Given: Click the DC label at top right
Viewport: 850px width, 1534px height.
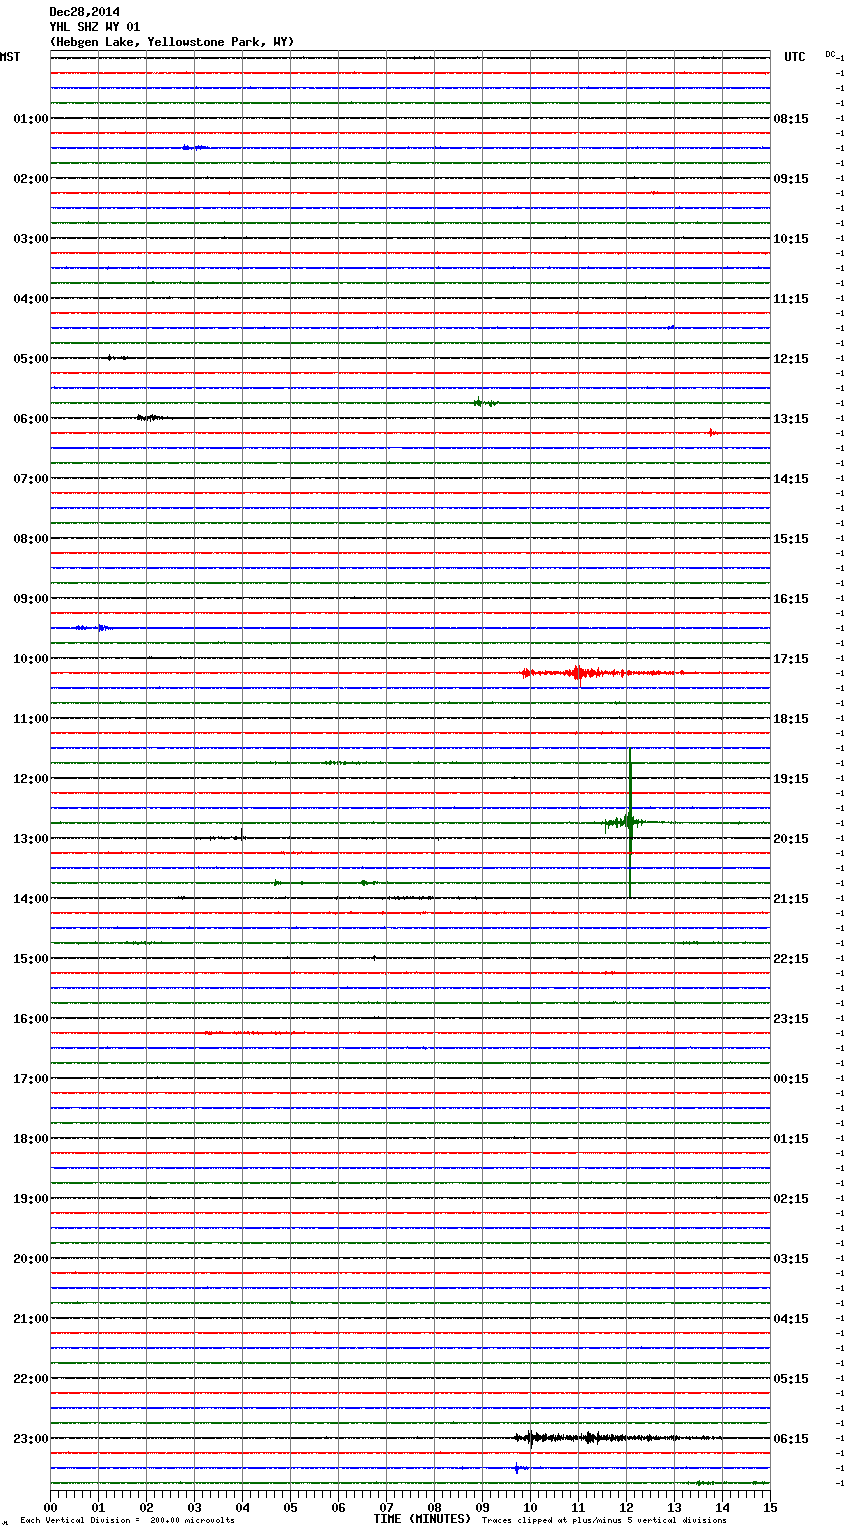Looking at the screenshot, I should pos(830,54).
